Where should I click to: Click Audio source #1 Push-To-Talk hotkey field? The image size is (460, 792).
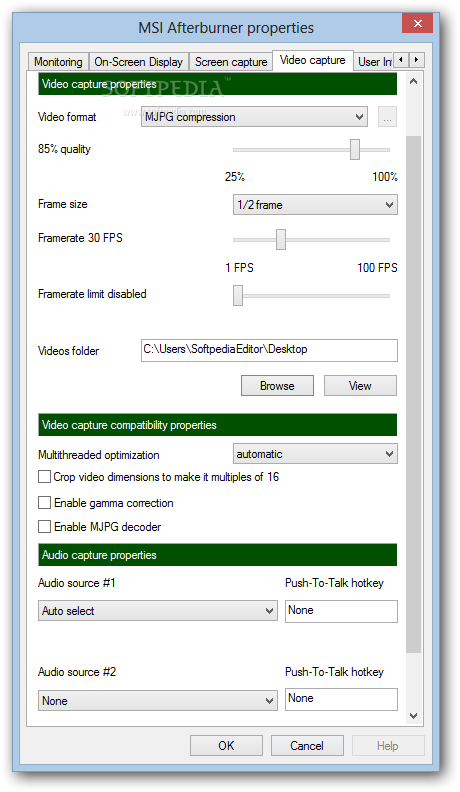pyautogui.click(x=341, y=611)
